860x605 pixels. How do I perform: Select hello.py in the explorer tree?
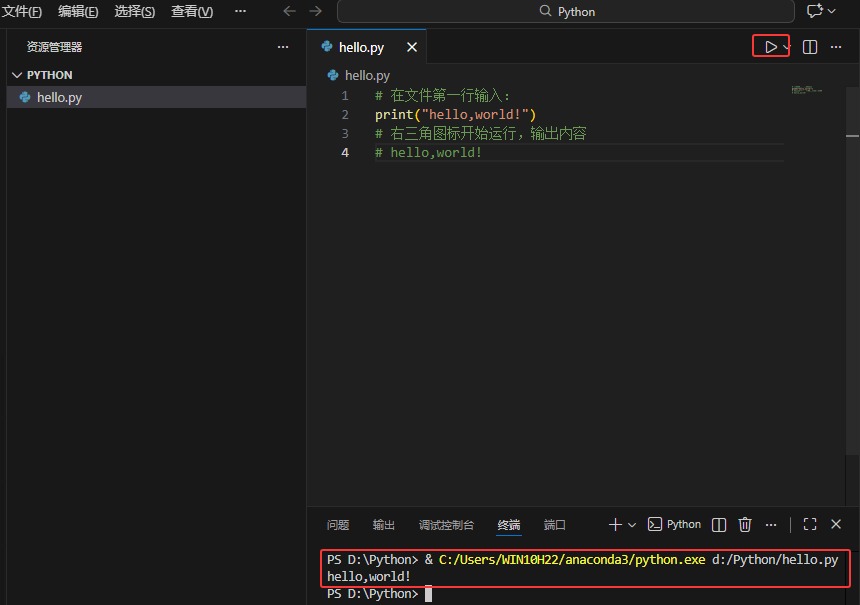(60, 97)
